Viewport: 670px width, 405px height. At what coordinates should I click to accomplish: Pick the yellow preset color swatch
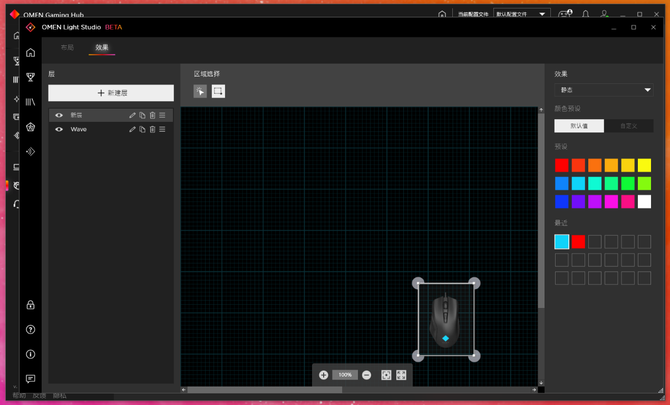click(644, 165)
